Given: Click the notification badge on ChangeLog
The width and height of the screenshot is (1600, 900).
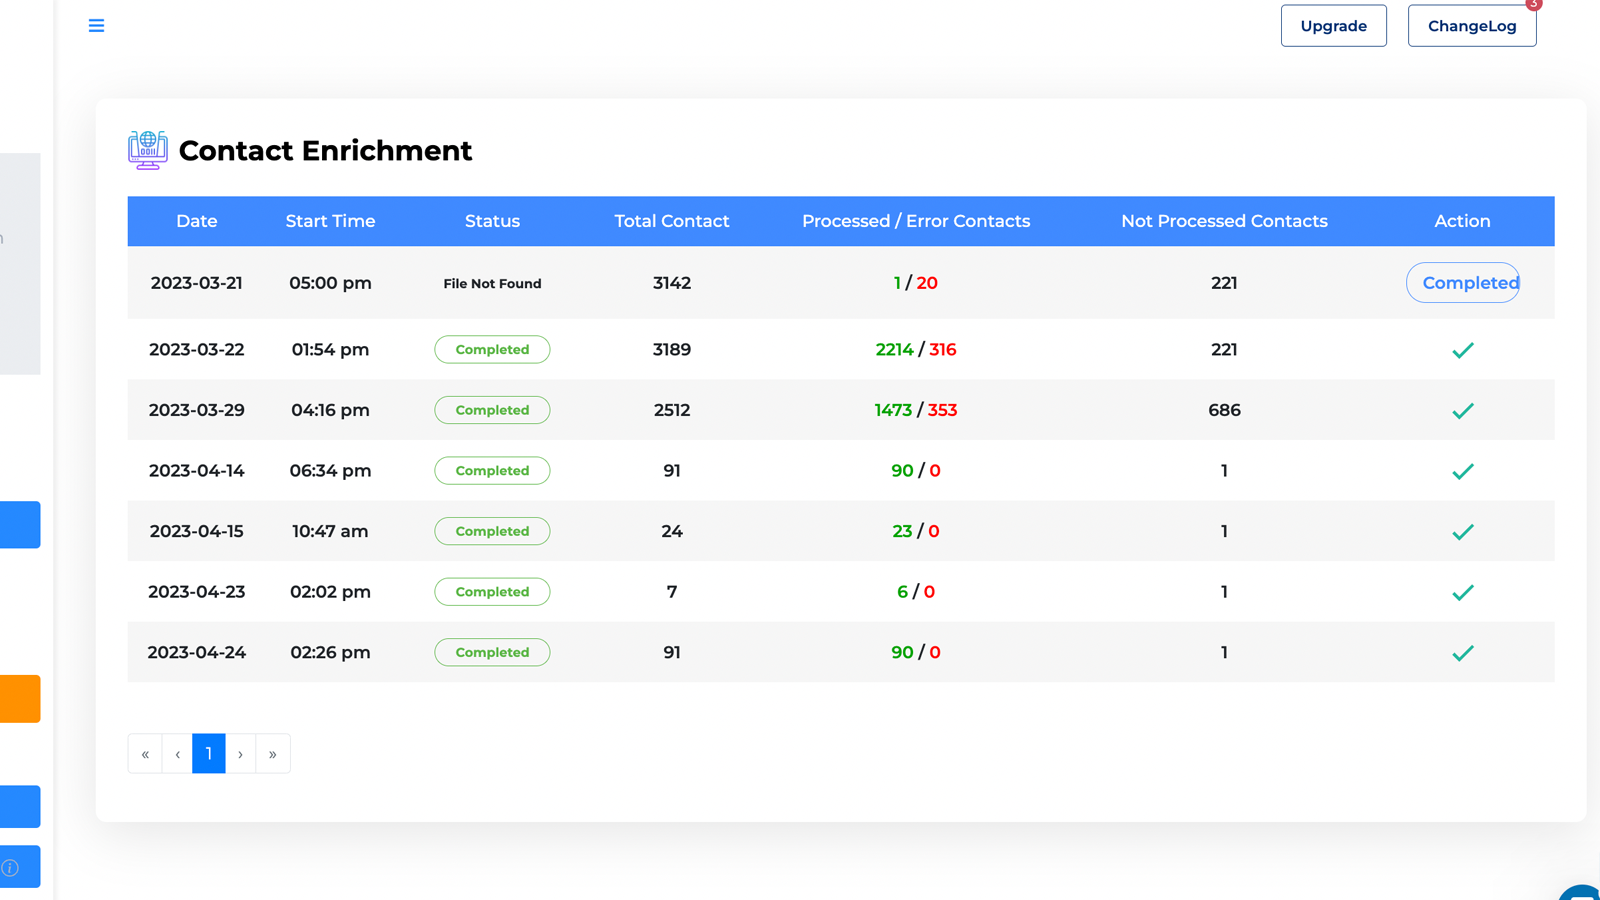Looking at the screenshot, I should [1532, 4].
